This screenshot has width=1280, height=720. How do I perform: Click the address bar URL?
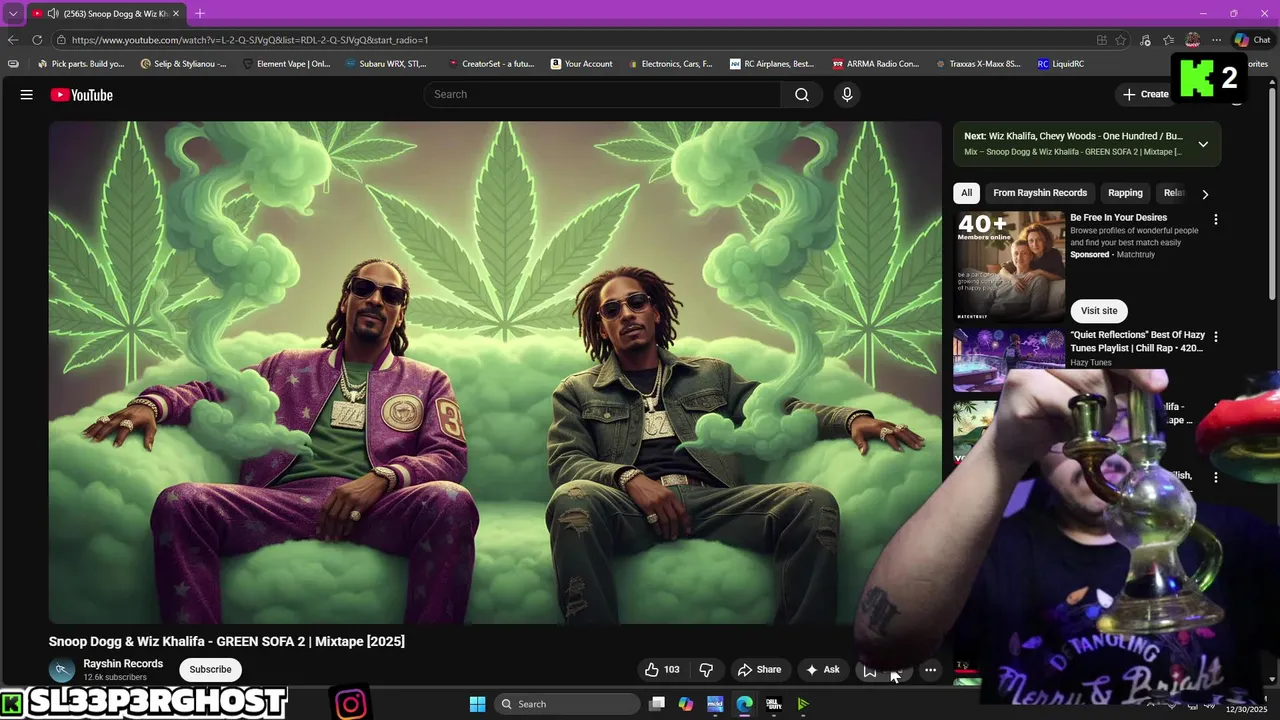[x=250, y=40]
